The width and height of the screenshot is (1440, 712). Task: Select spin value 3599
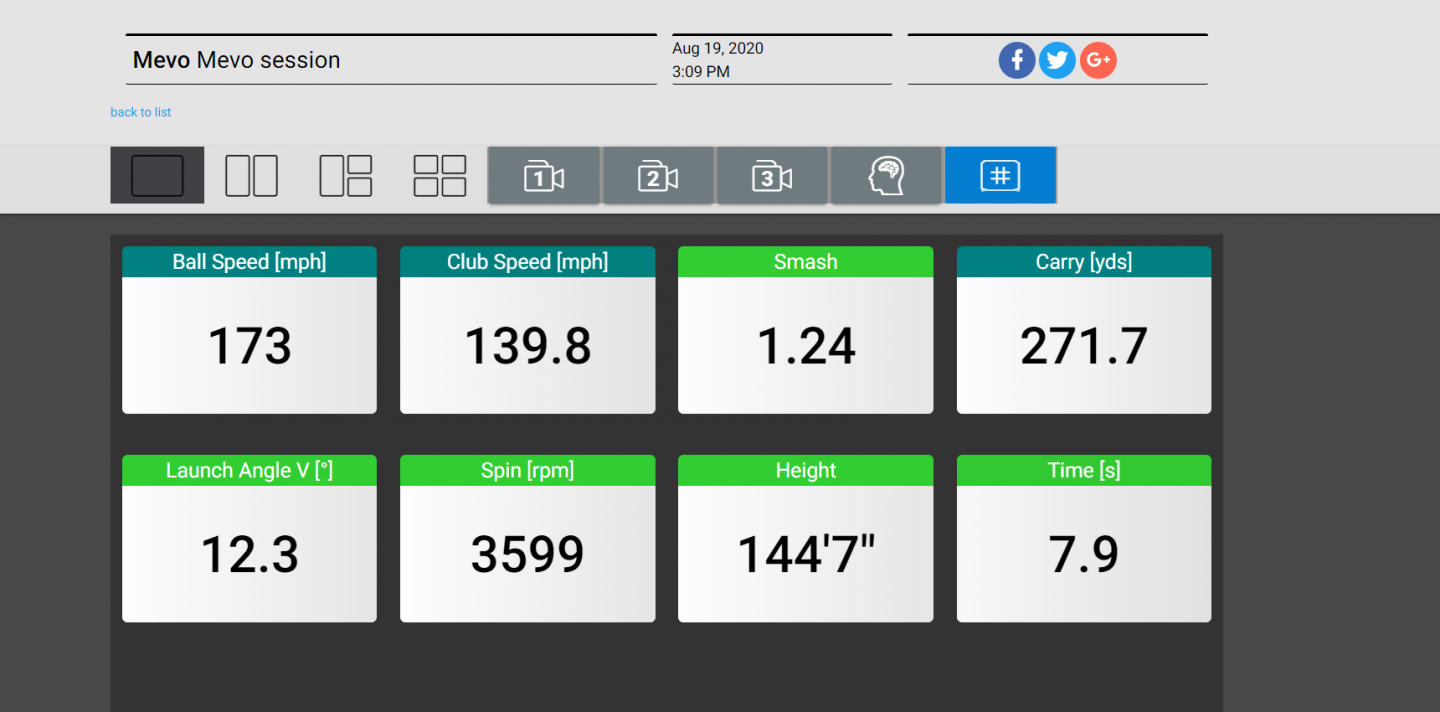coord(527,554)
